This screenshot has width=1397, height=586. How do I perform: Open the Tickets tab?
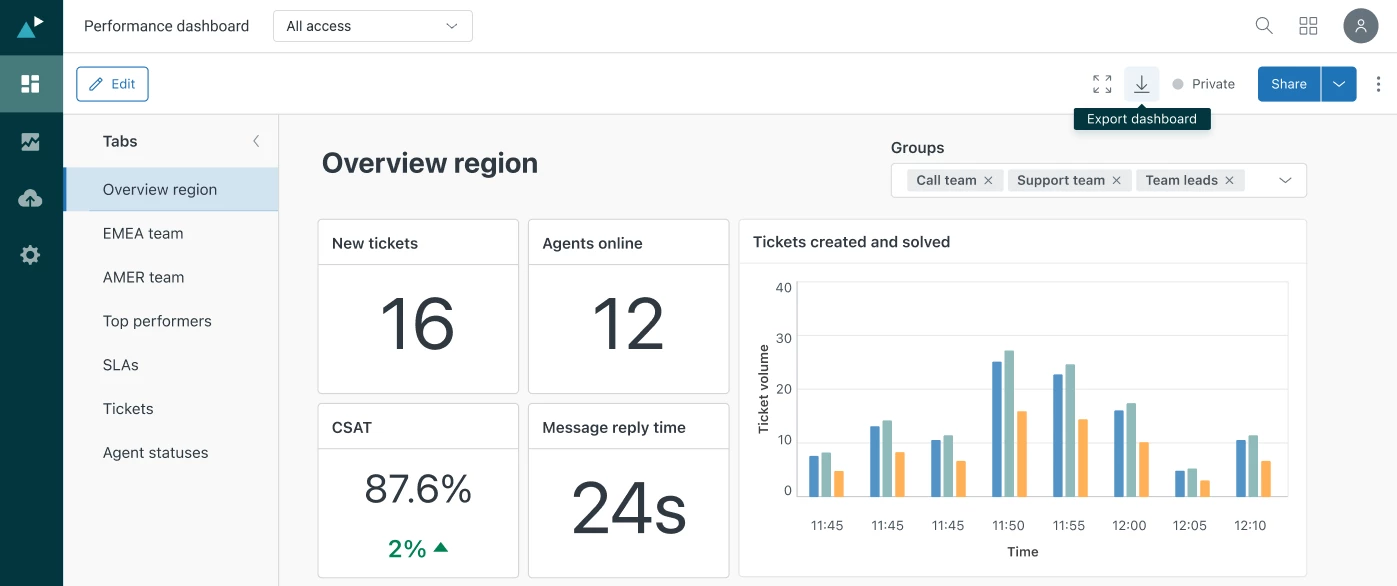pyautogui.click(x=171, y=408)
